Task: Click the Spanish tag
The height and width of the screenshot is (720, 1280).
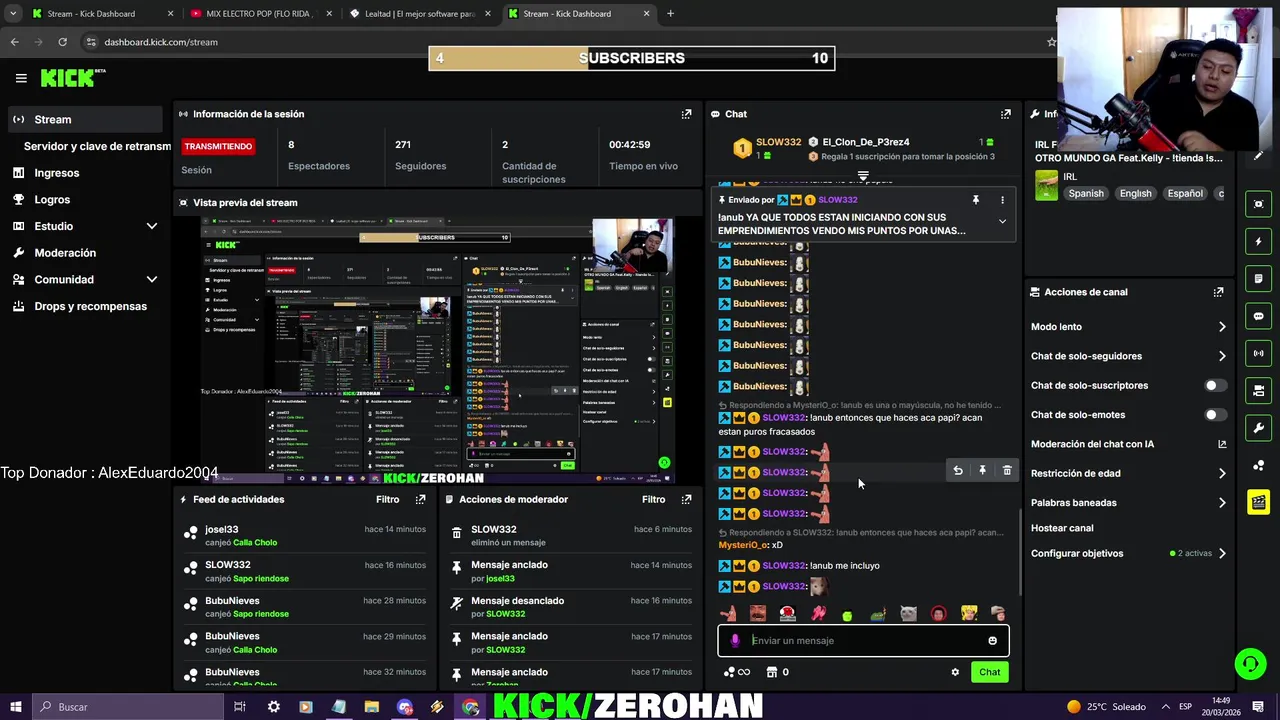Action: point(1085,193)
